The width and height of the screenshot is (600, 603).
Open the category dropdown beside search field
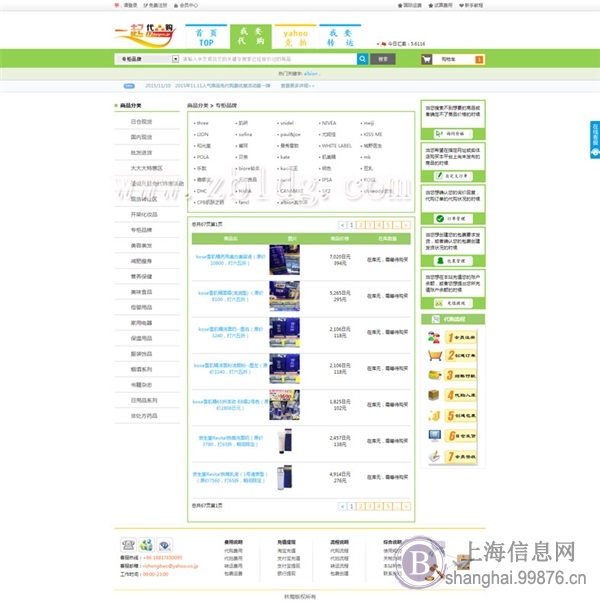pos(175,59)
